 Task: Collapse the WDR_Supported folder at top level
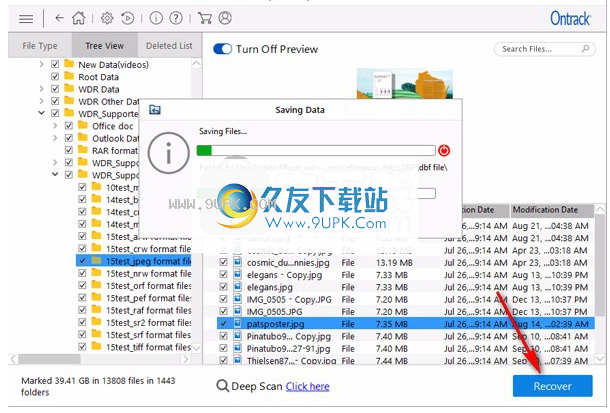(41, 113)
